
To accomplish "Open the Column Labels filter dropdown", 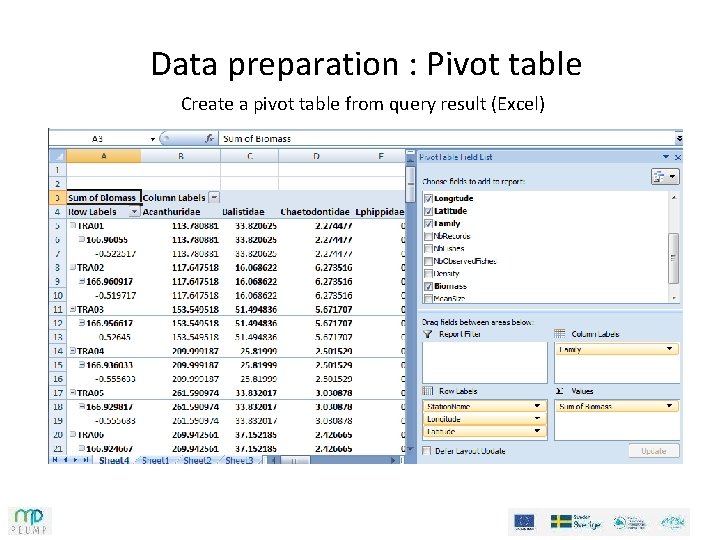I will 214,197.
